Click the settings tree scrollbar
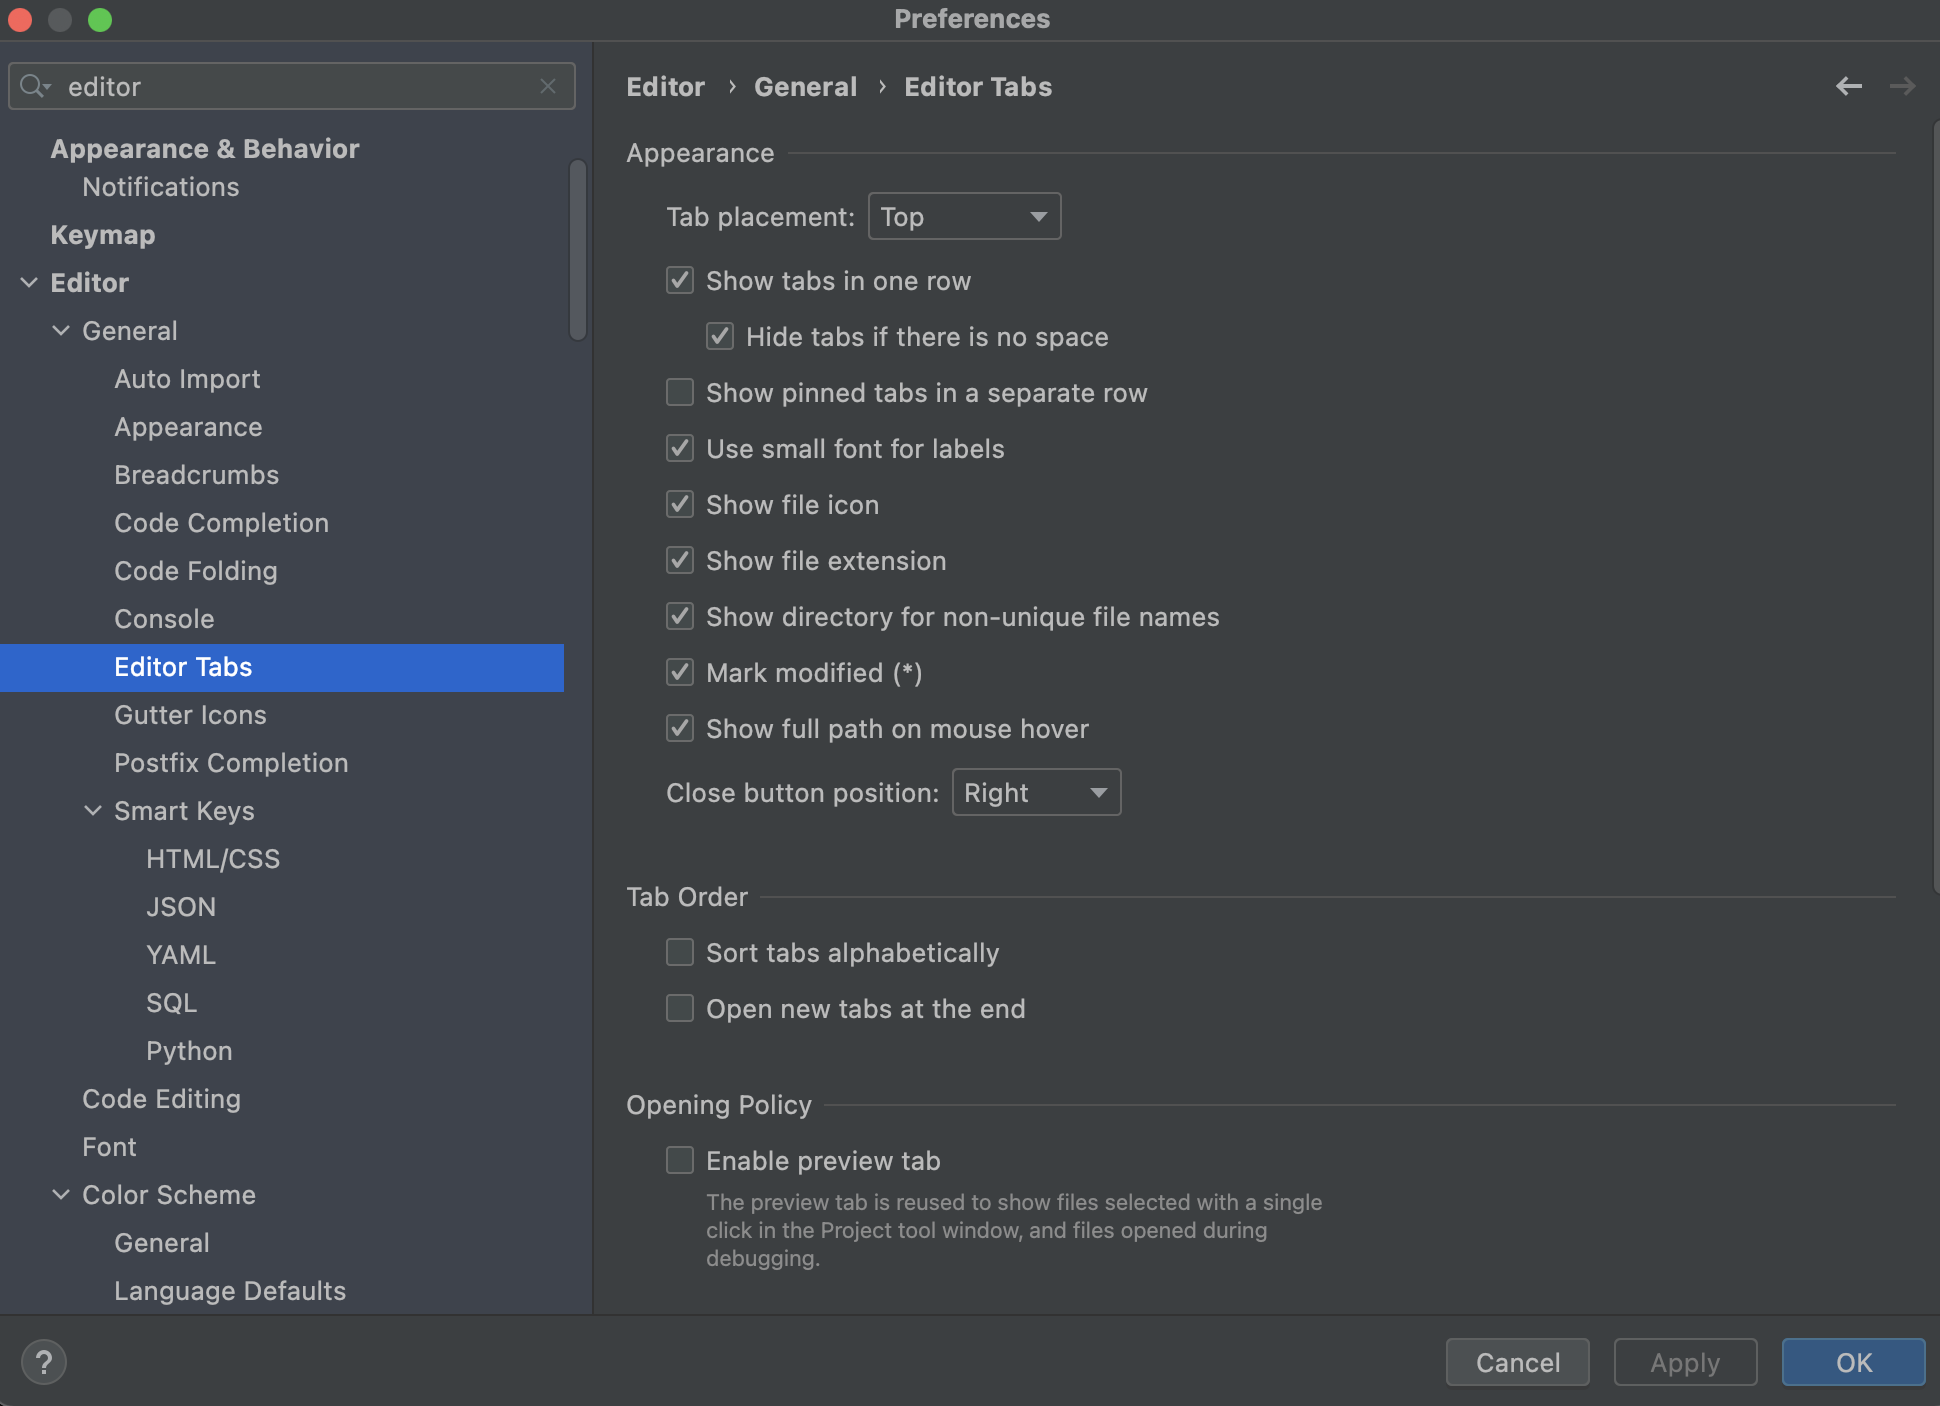Screen dimensions: 1940x1406 [x=577, y=250]
